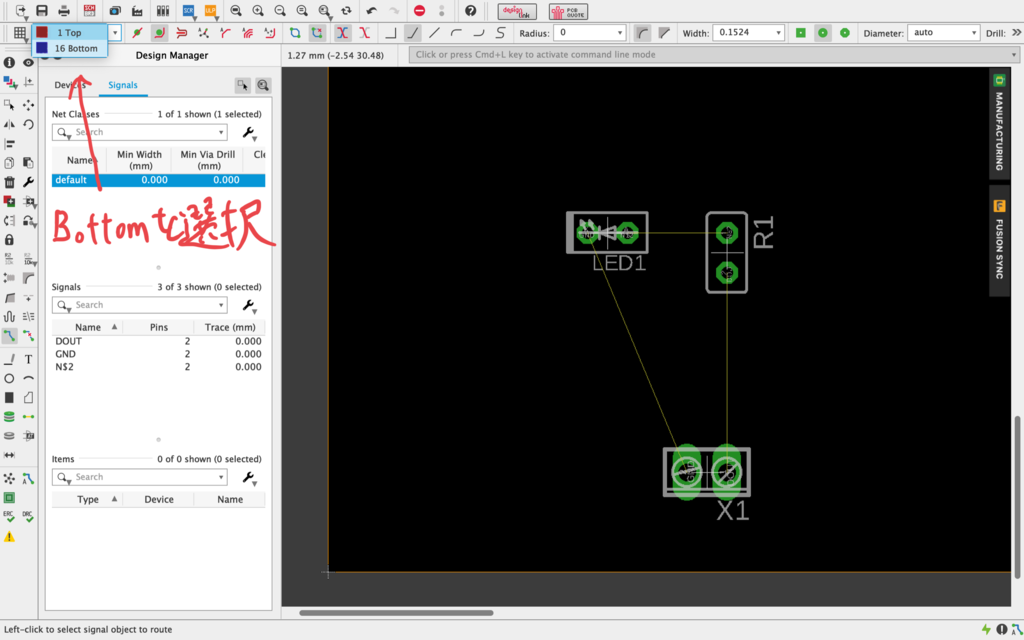Select the DOUT signal row

point(159,342)
